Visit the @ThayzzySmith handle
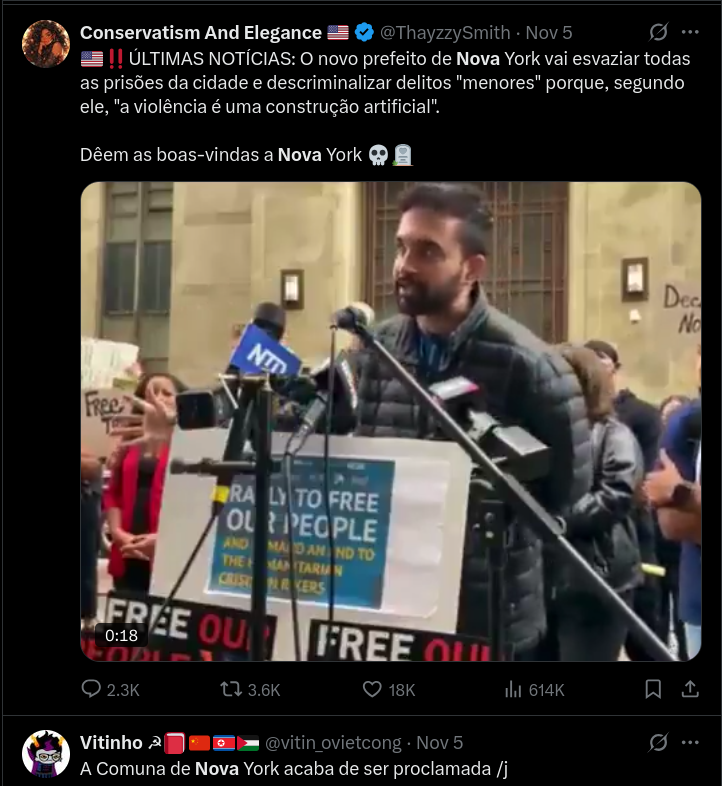 [x=445, y=33]
